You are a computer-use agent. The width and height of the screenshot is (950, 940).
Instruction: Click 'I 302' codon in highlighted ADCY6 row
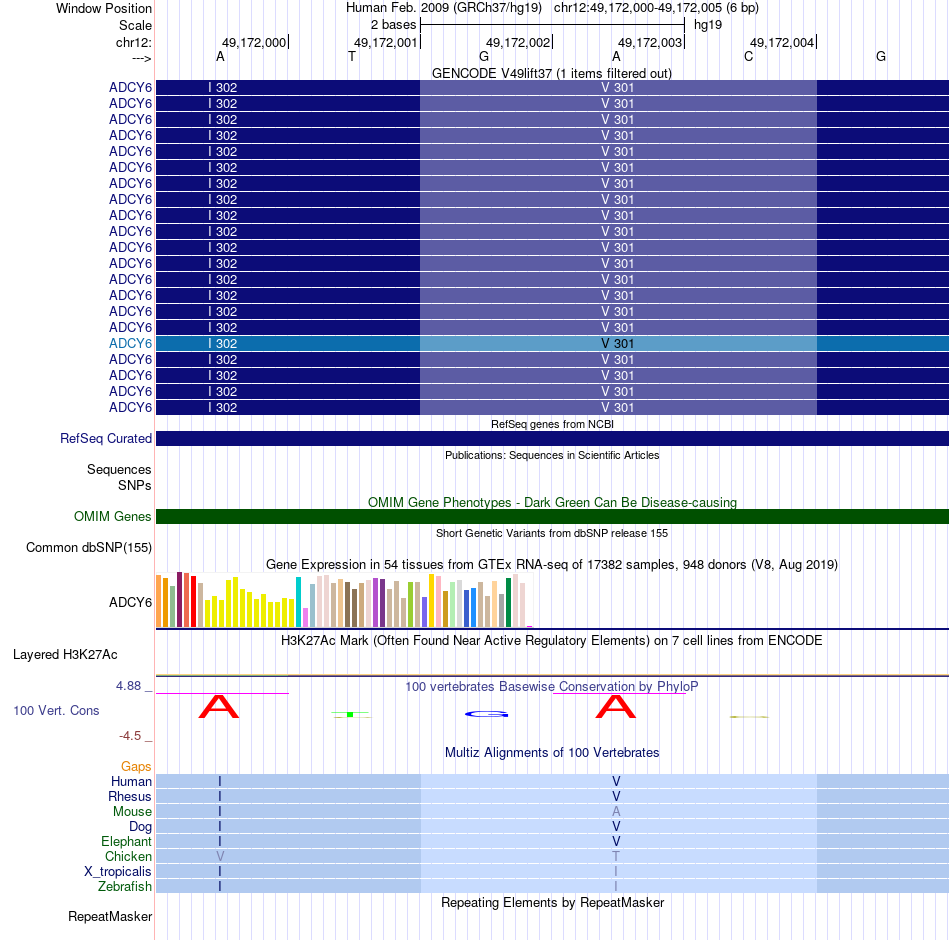[x=223, y=343]
